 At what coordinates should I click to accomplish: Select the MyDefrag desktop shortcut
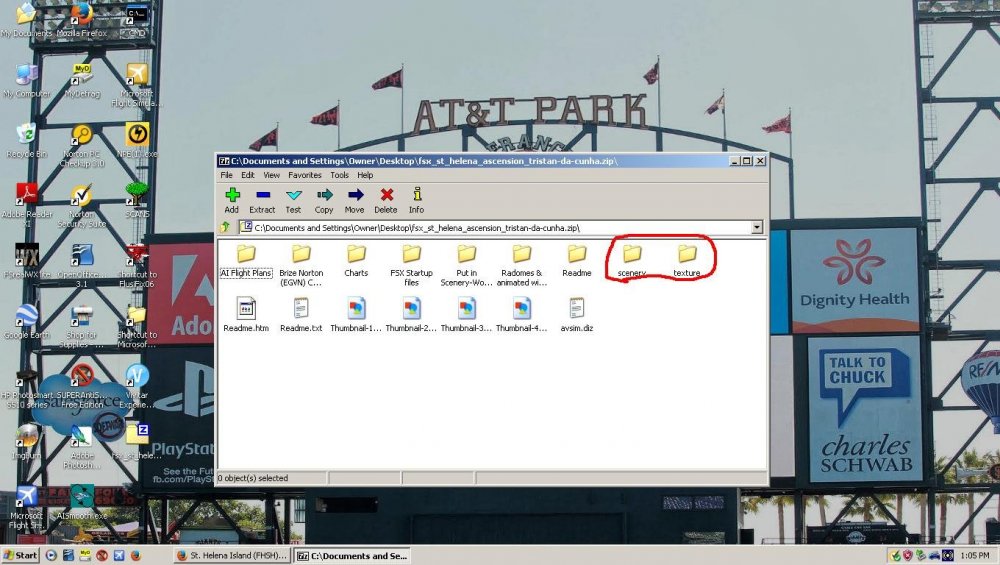coord(82,81)
